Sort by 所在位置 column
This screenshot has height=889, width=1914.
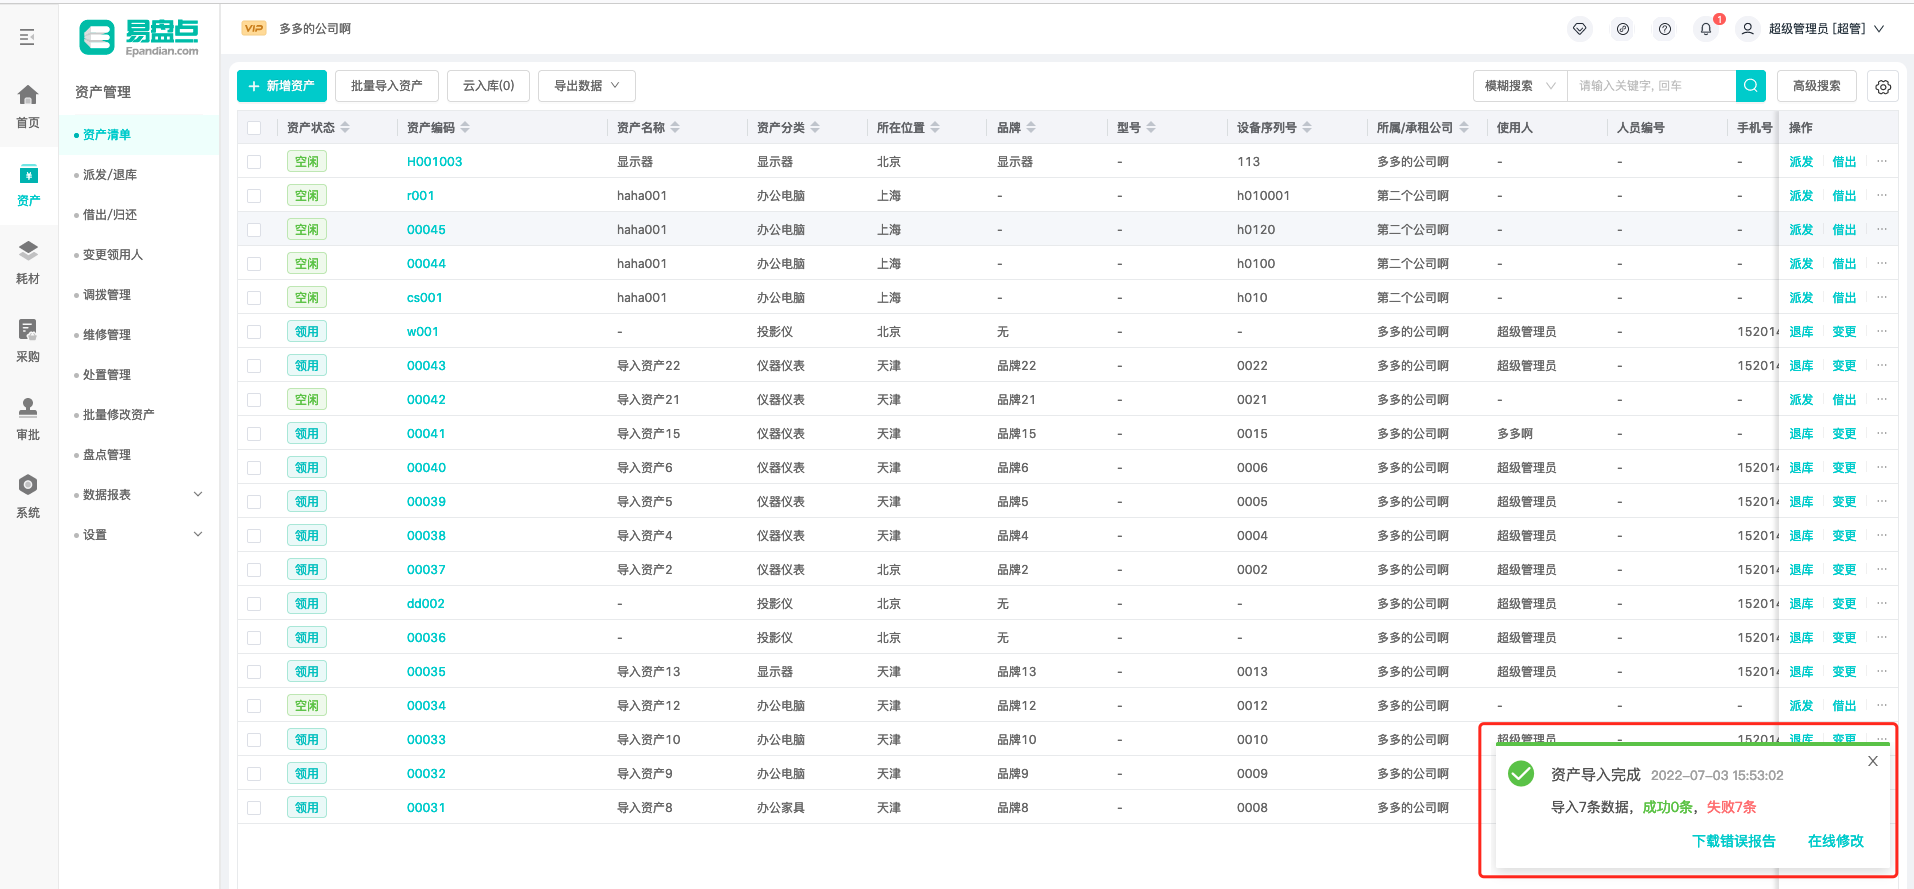[935, 127]
